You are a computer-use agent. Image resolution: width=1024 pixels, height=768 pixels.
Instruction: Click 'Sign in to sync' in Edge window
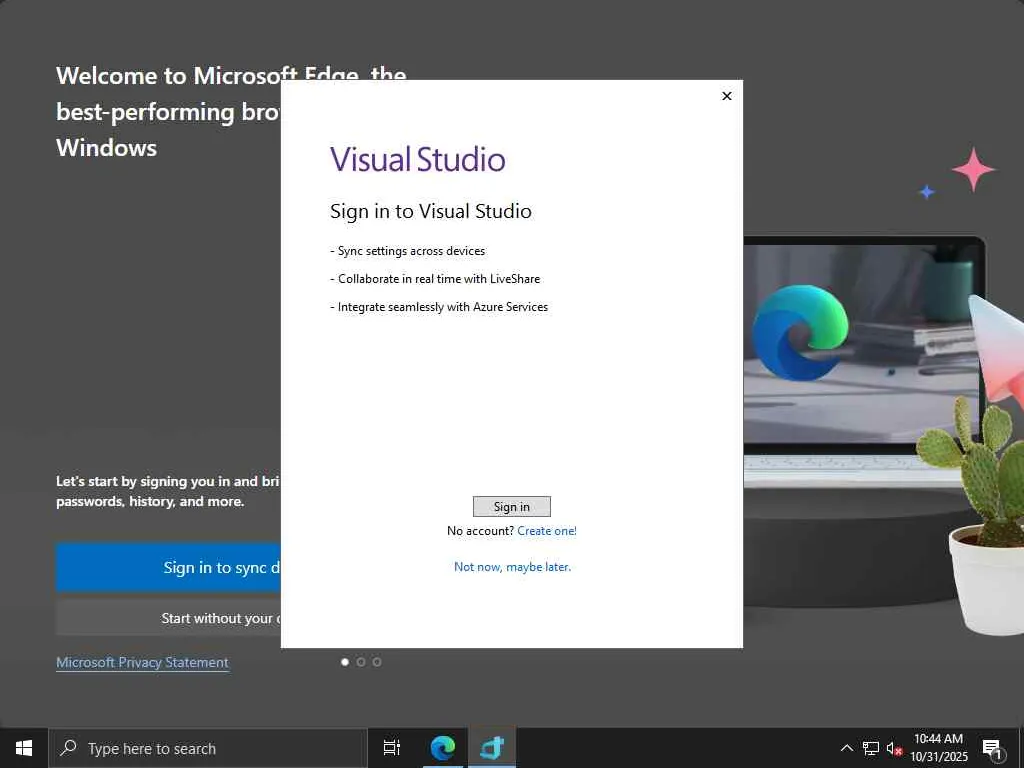click(x=168, y=567)
